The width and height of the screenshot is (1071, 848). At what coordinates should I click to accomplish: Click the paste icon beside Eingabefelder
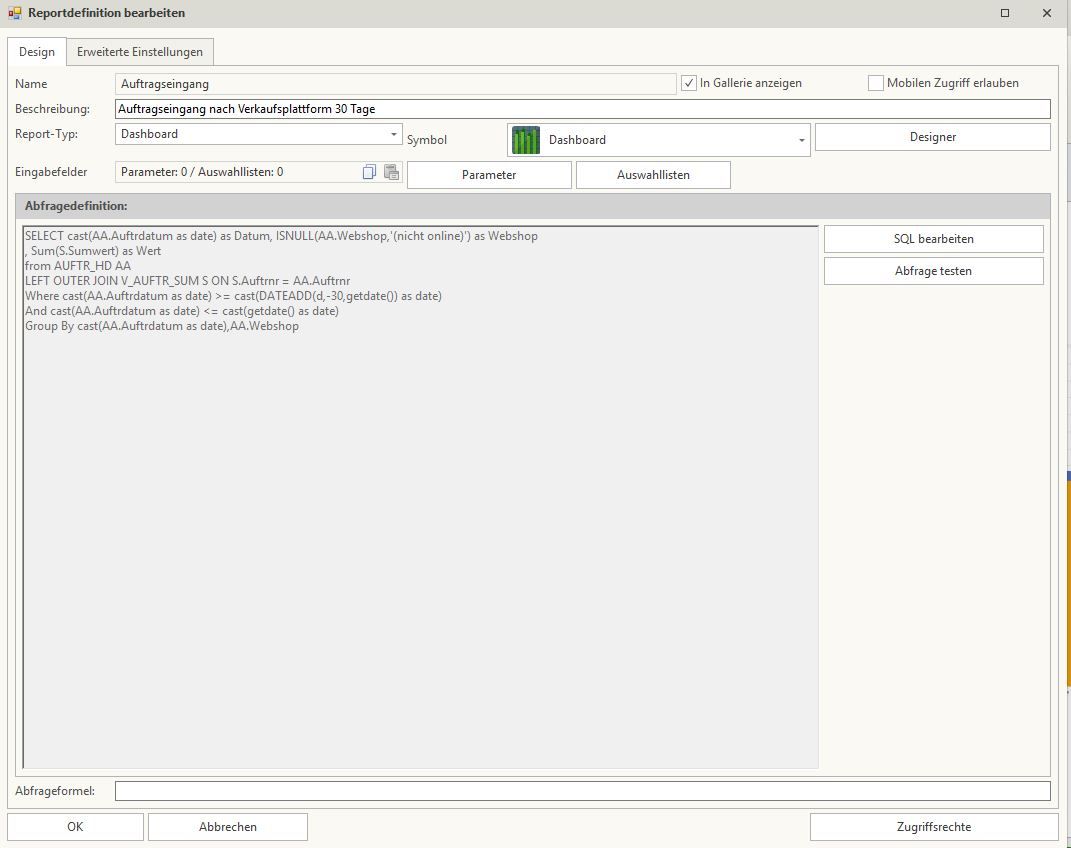tap(391, 172)
